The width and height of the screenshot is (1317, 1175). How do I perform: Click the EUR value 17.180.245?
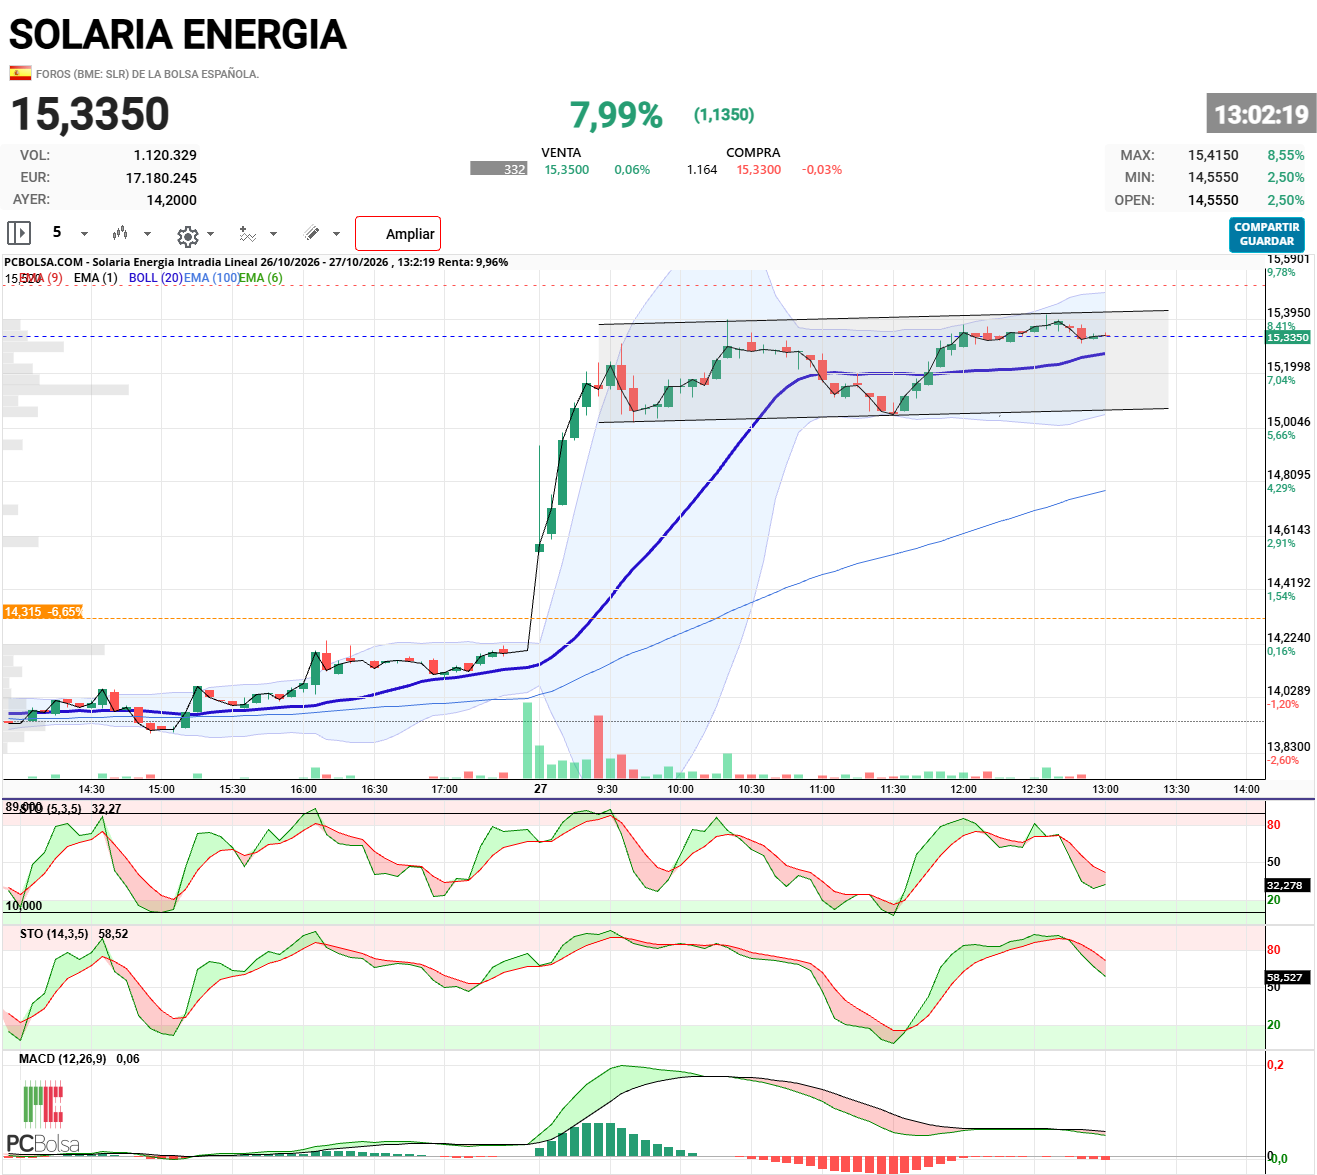[161, 178]
